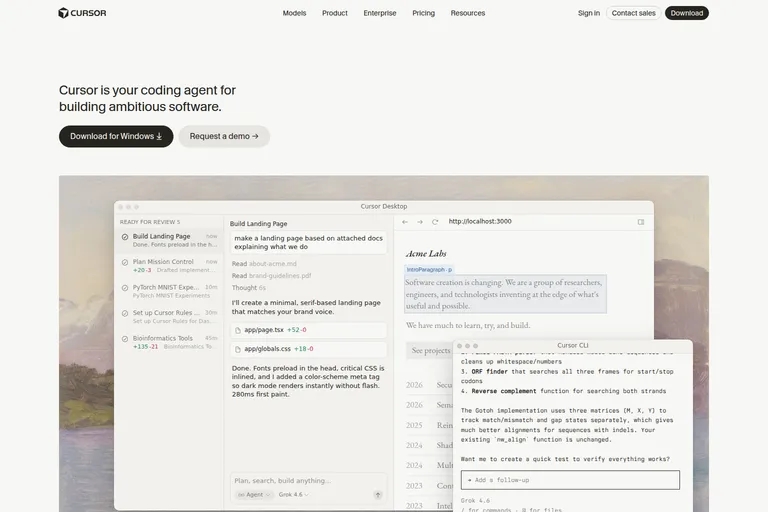The height and width of the screenshot is (512, 768).
Task: Open the Agent mode dropdown
Action: tap(254, 495)
